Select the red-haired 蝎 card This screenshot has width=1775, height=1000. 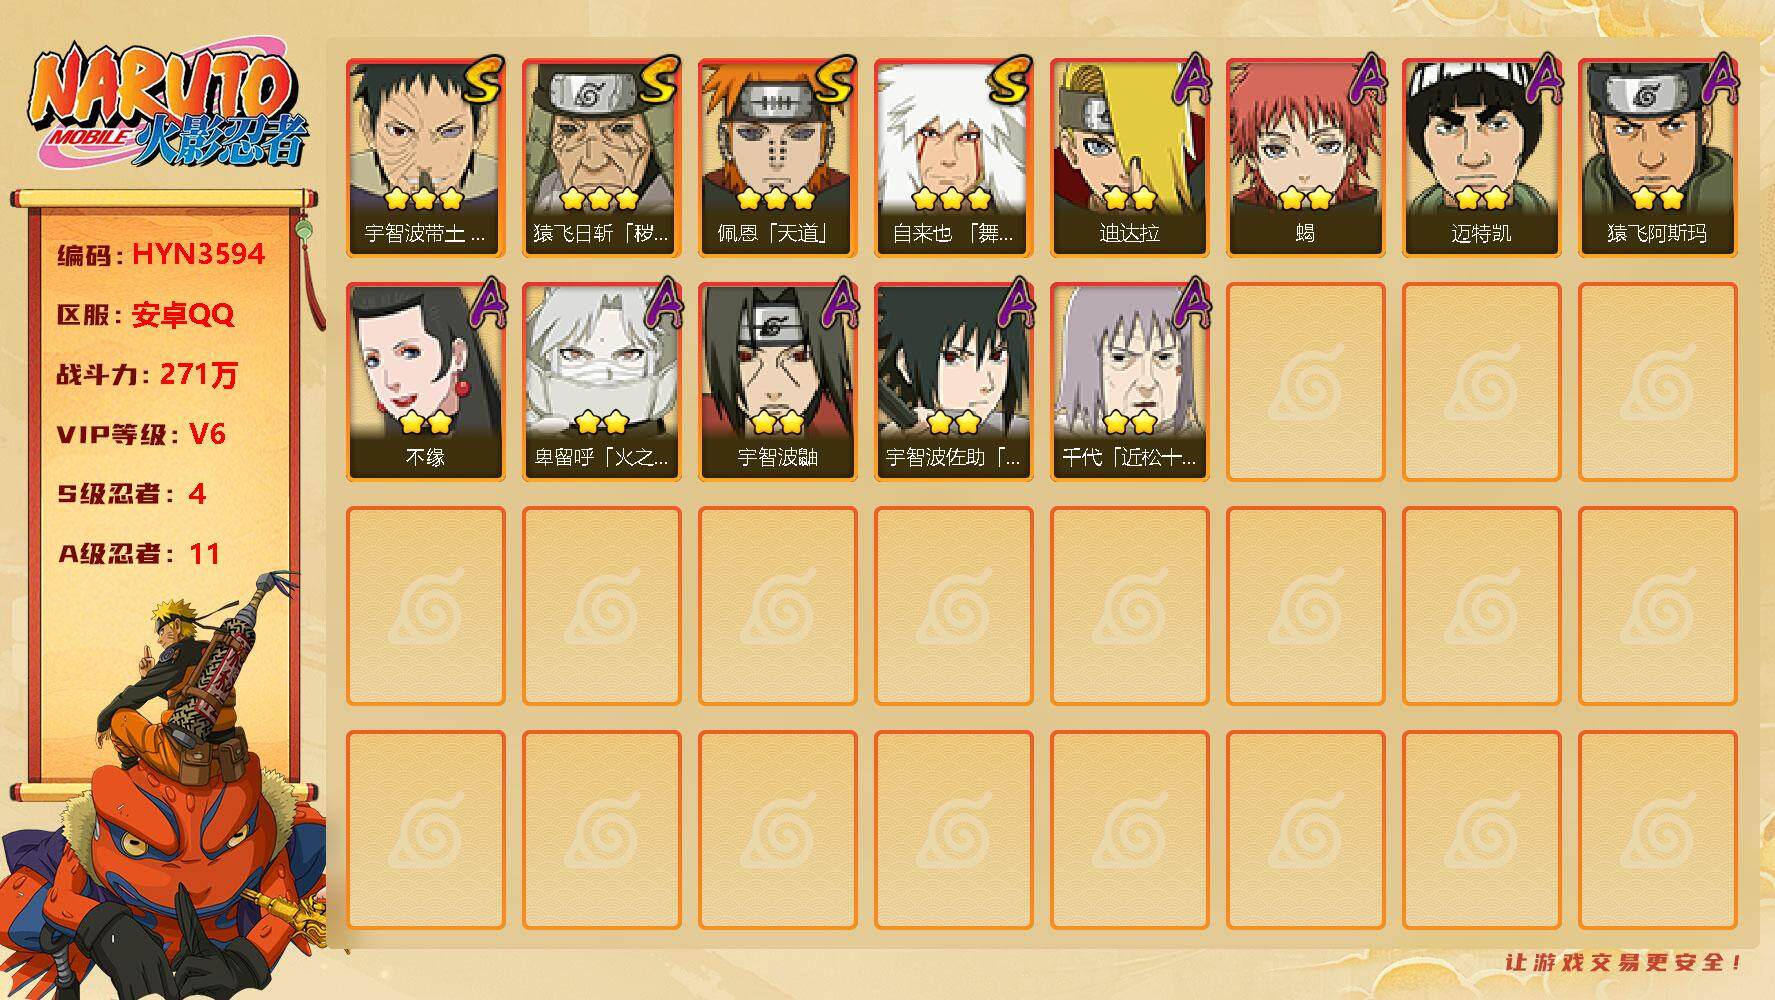click(x=1306, y=158)
